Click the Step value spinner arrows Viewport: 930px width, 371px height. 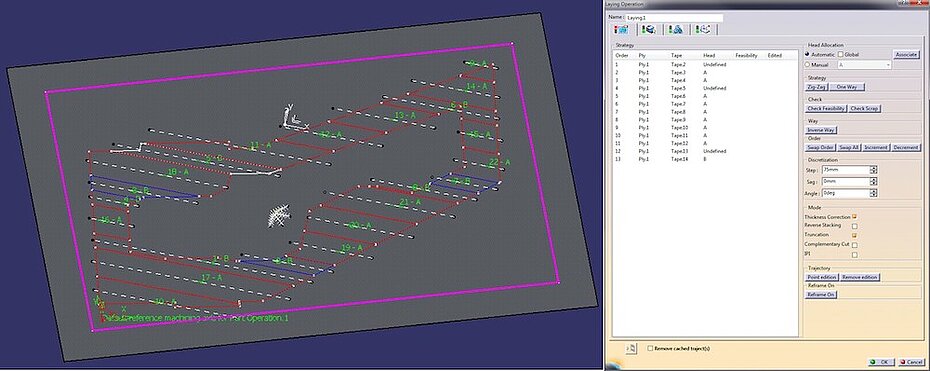click(873, 170)
